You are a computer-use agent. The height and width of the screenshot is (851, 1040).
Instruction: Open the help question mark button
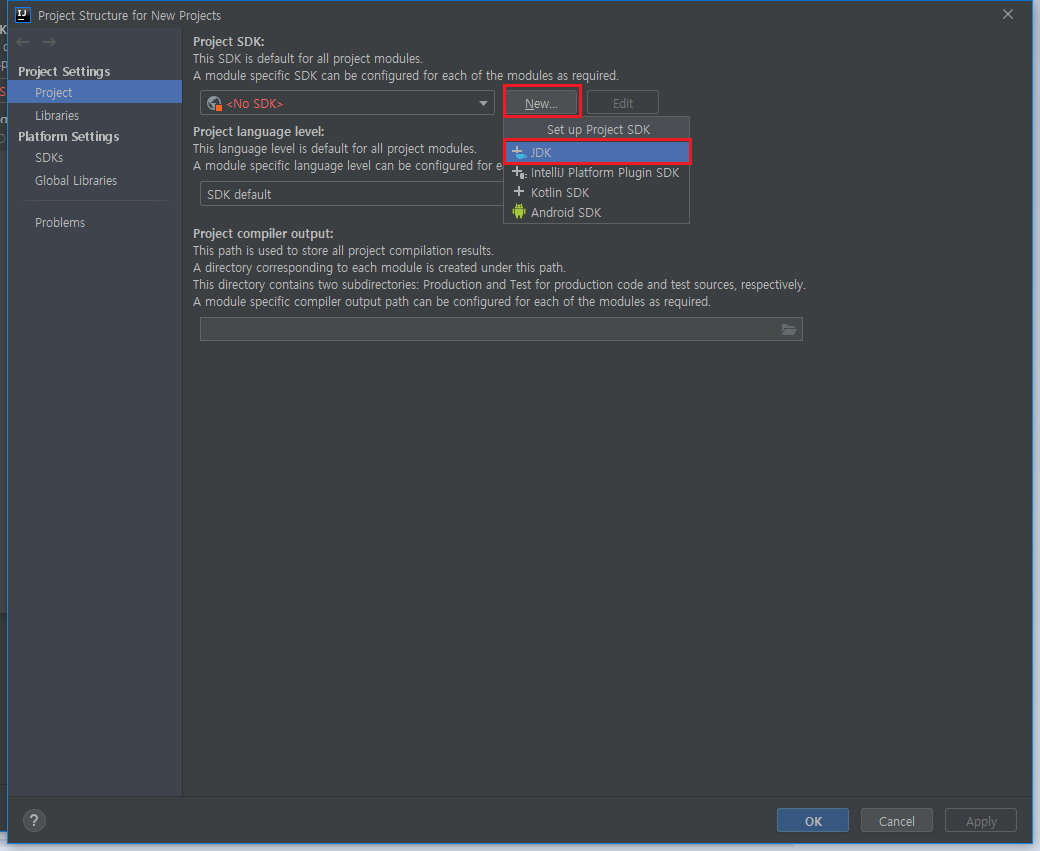pyautogui.click(x=34, y=820)
